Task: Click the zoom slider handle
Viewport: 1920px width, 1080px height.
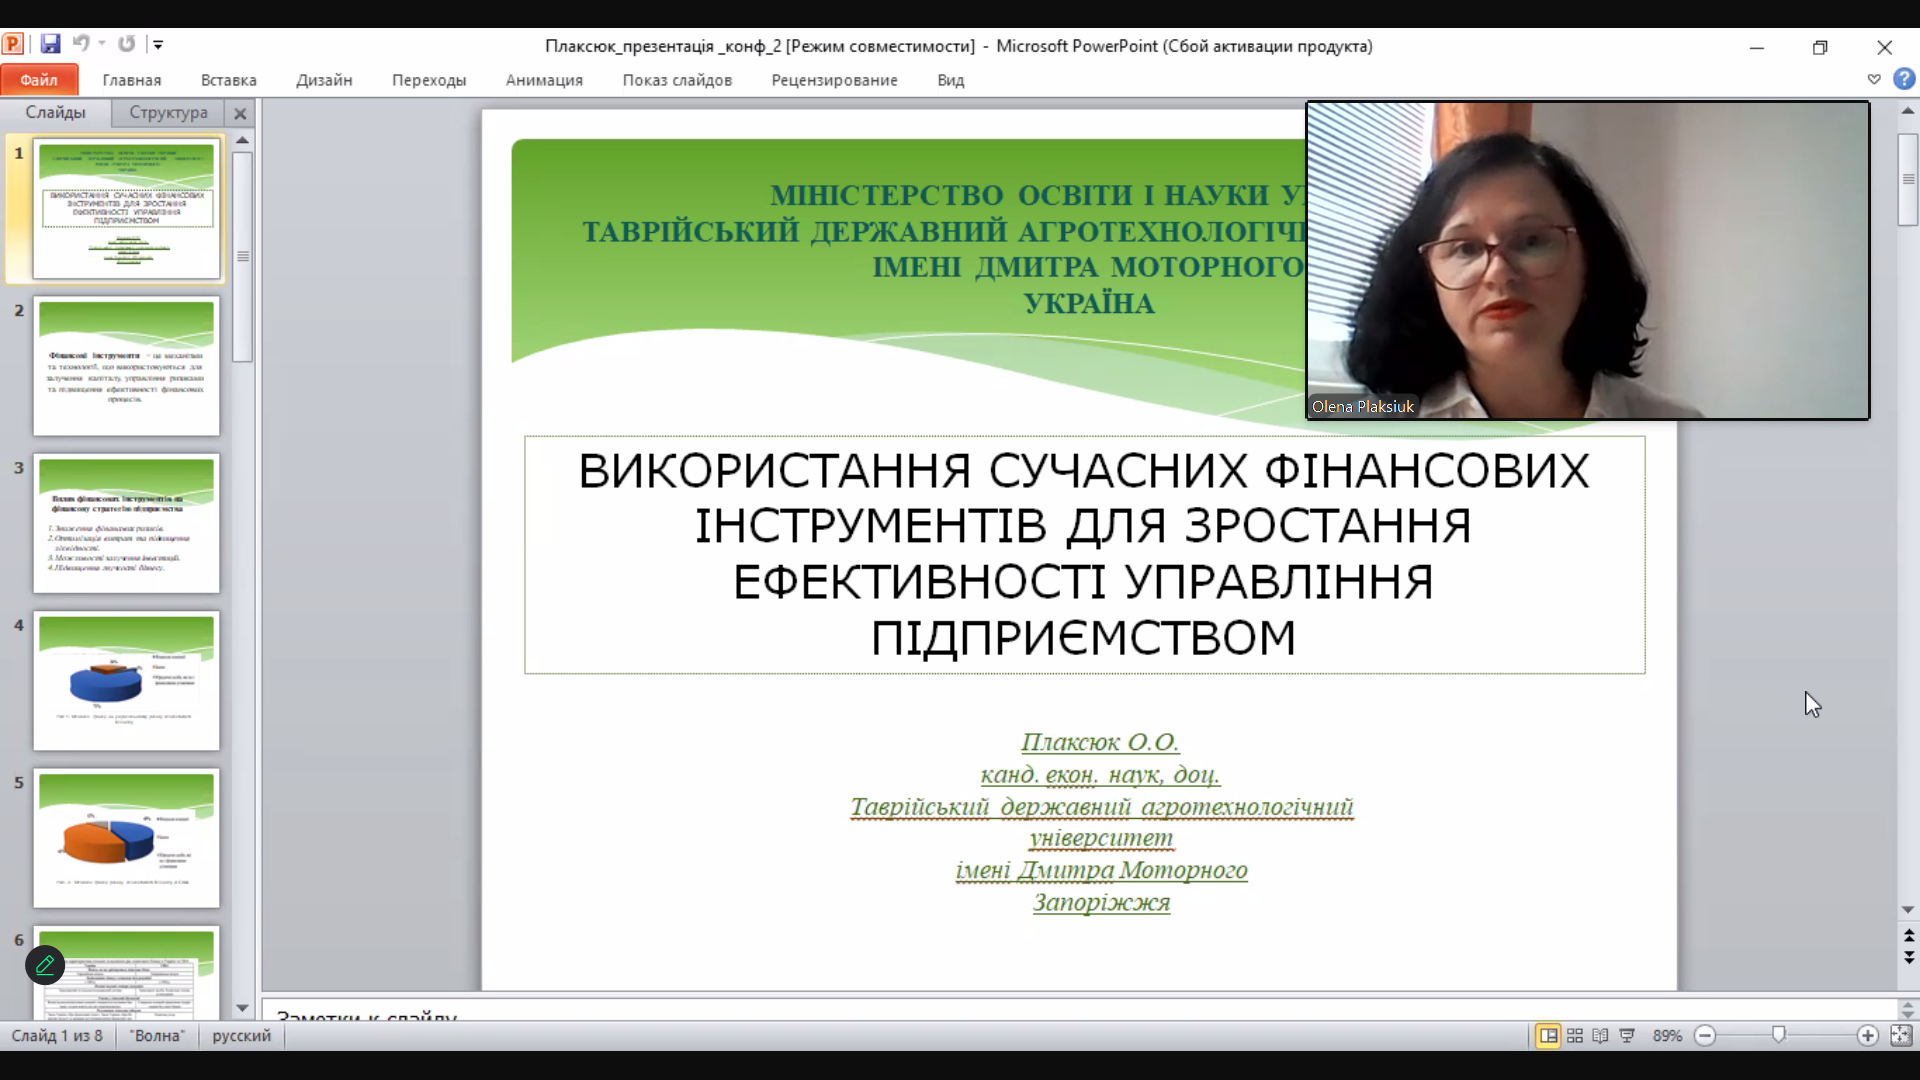Action: click(1779, 1036)
